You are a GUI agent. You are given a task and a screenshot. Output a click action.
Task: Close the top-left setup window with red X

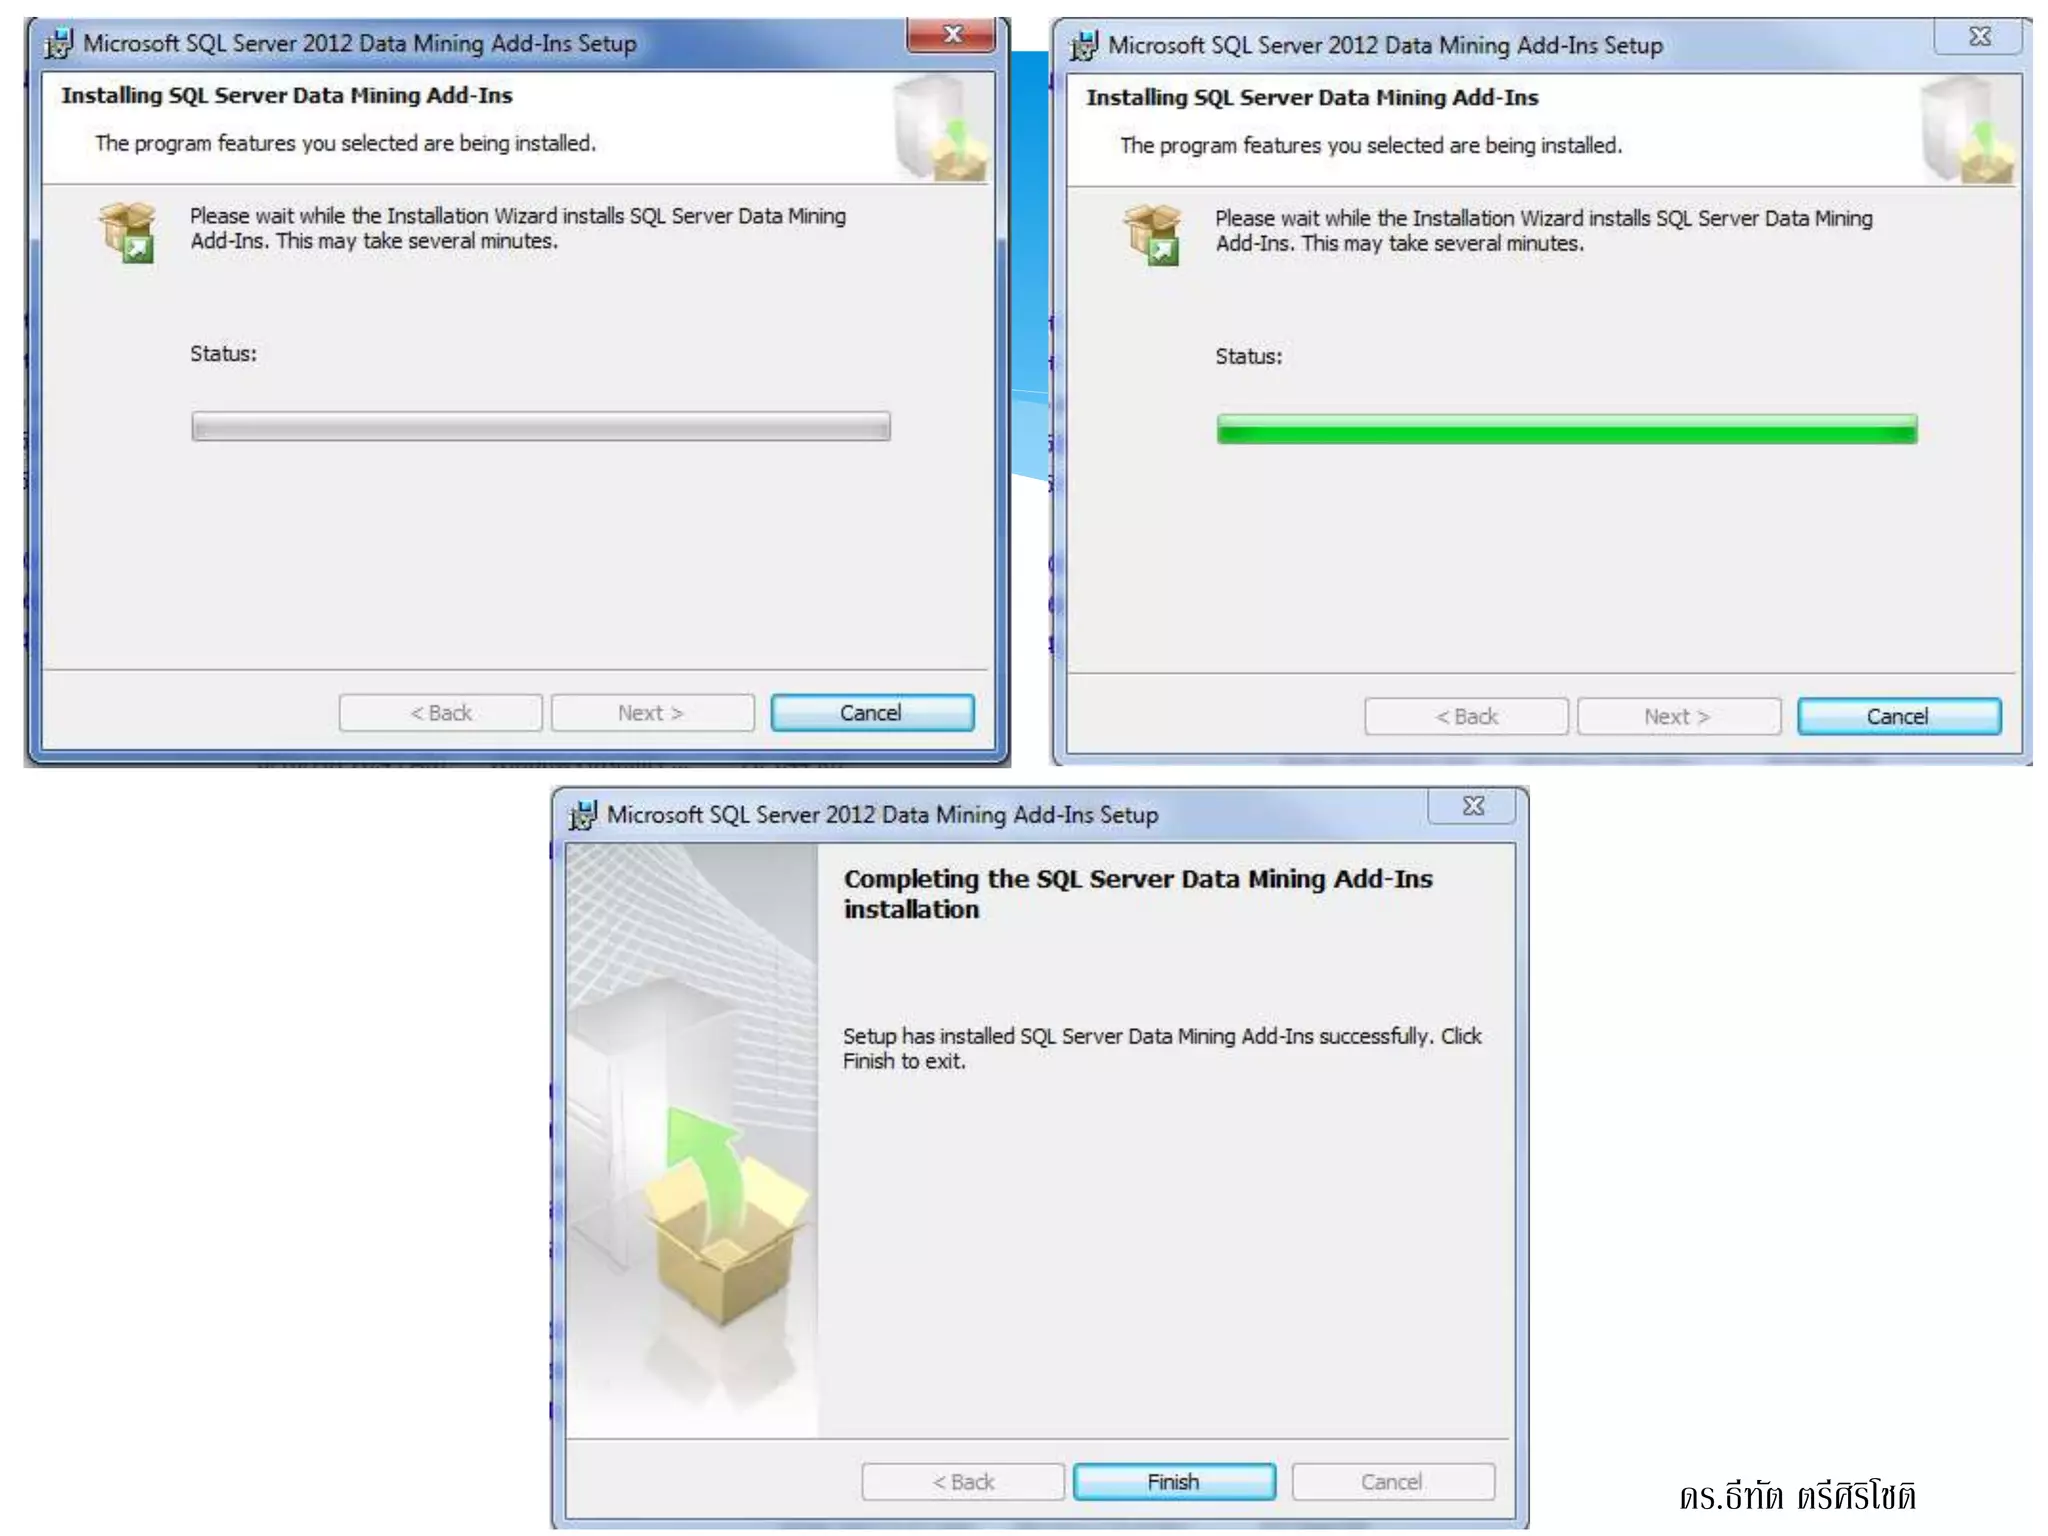(951, 35)
